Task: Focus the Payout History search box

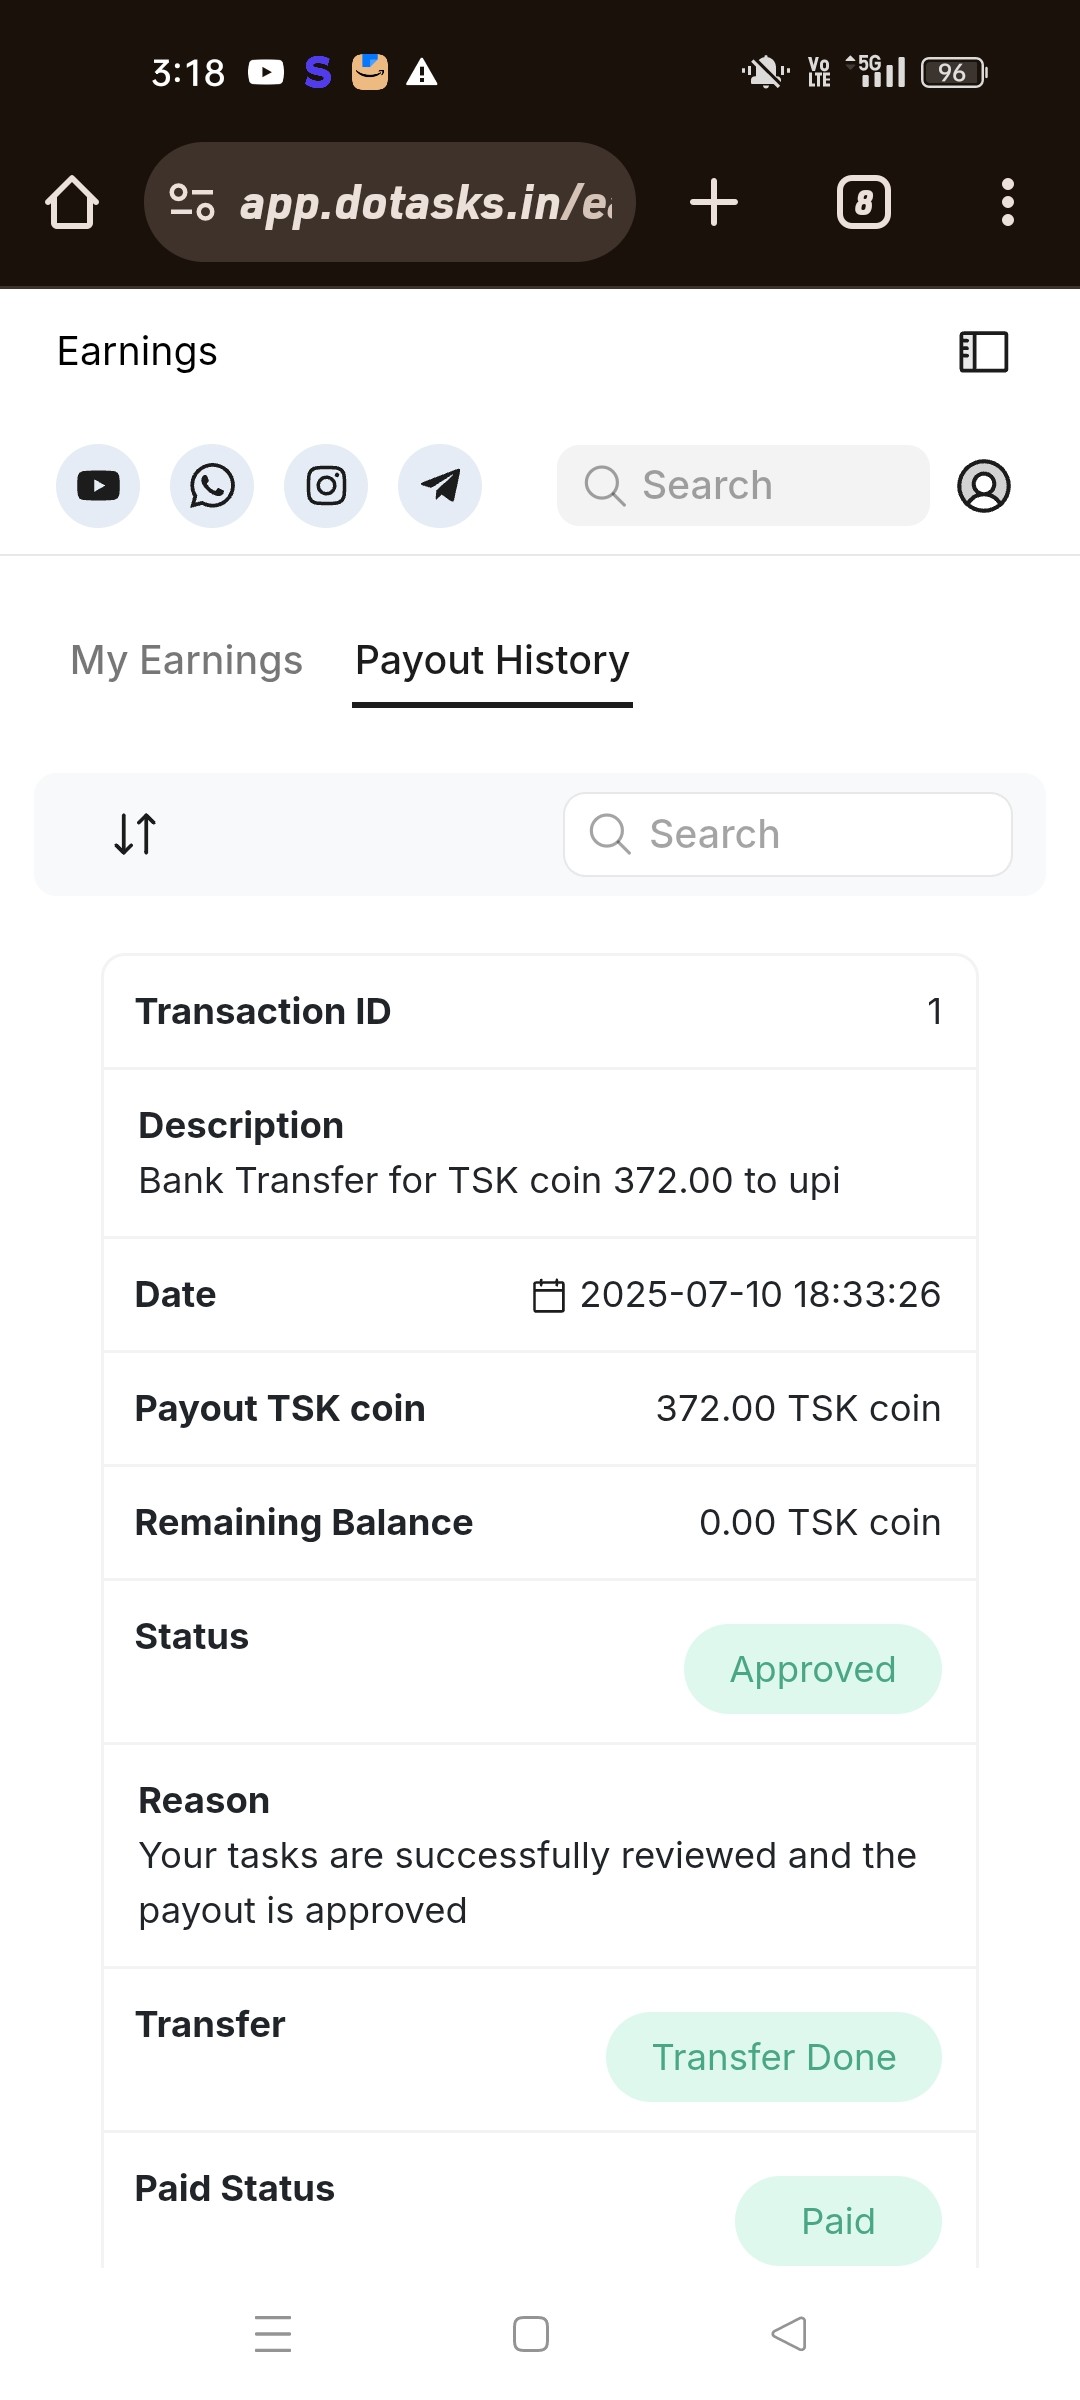Action: tap(788, 834)
